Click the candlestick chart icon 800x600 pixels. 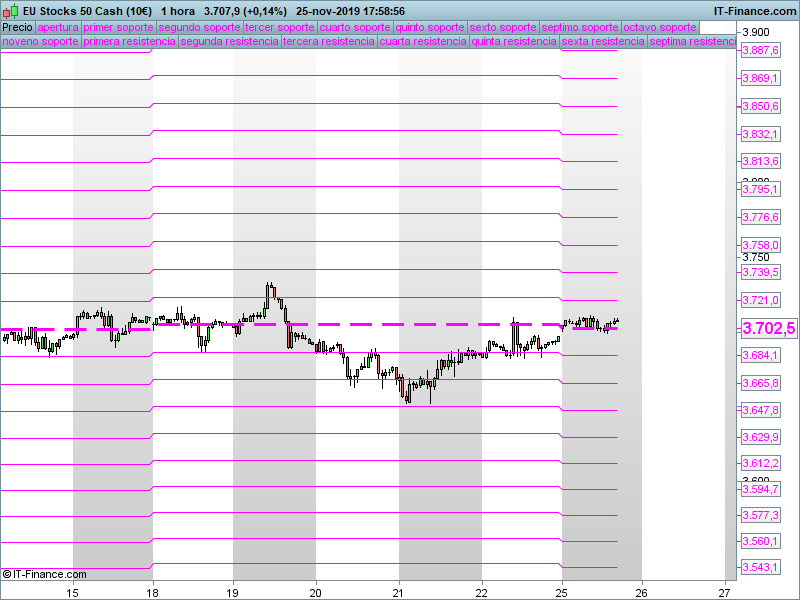10,11
